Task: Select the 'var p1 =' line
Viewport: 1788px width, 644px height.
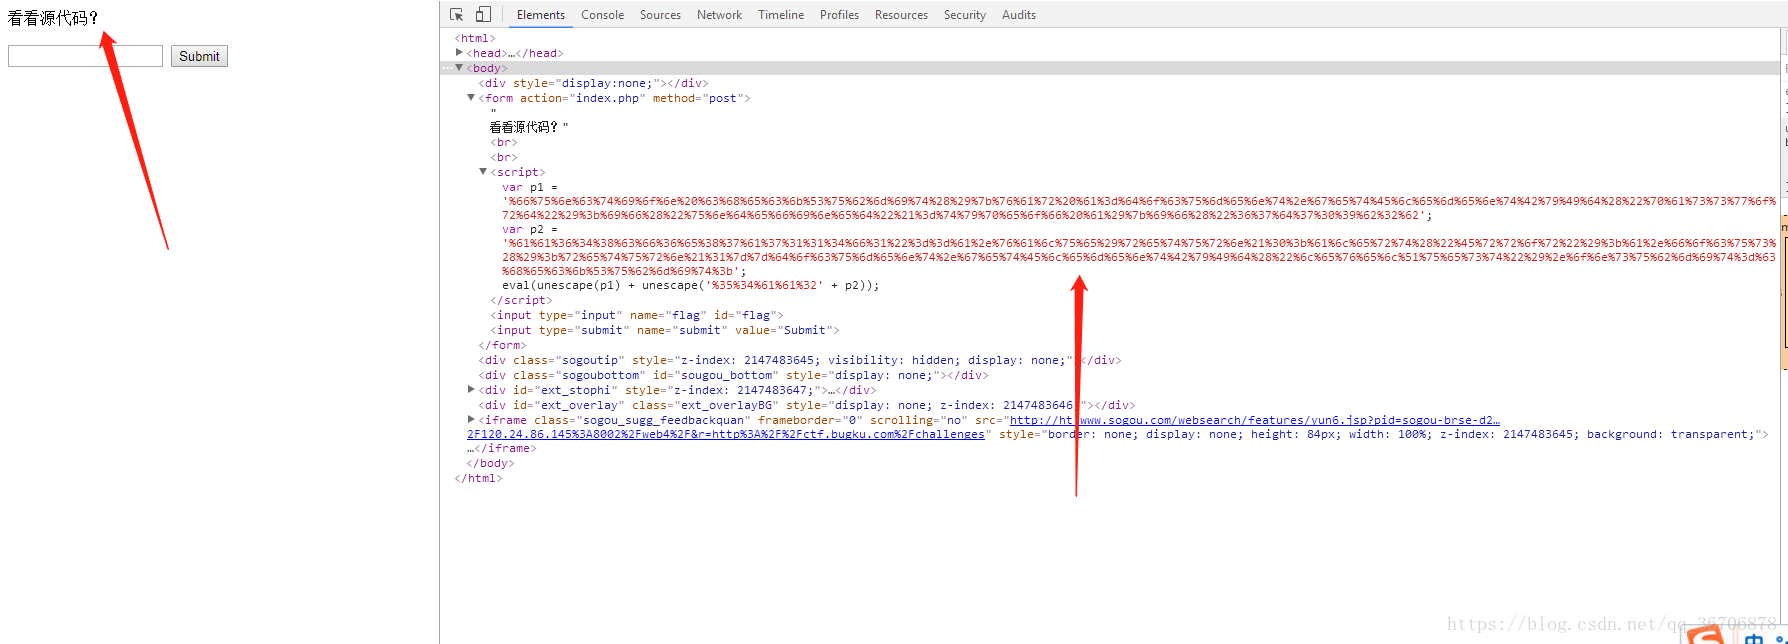Action: (530, 187)
